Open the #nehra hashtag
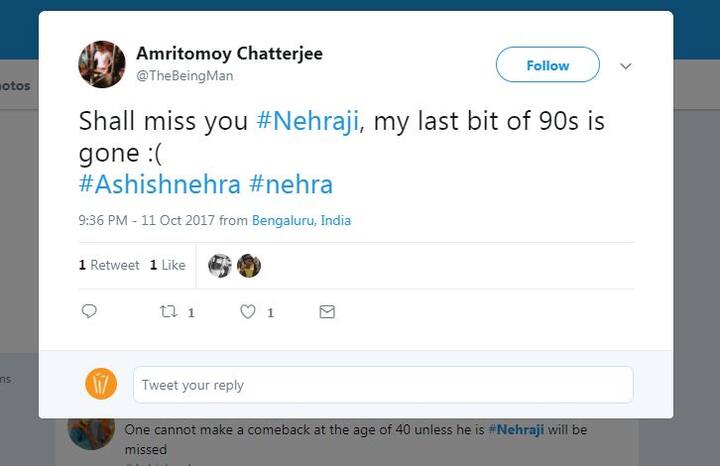720x466 pixels. 291,184
